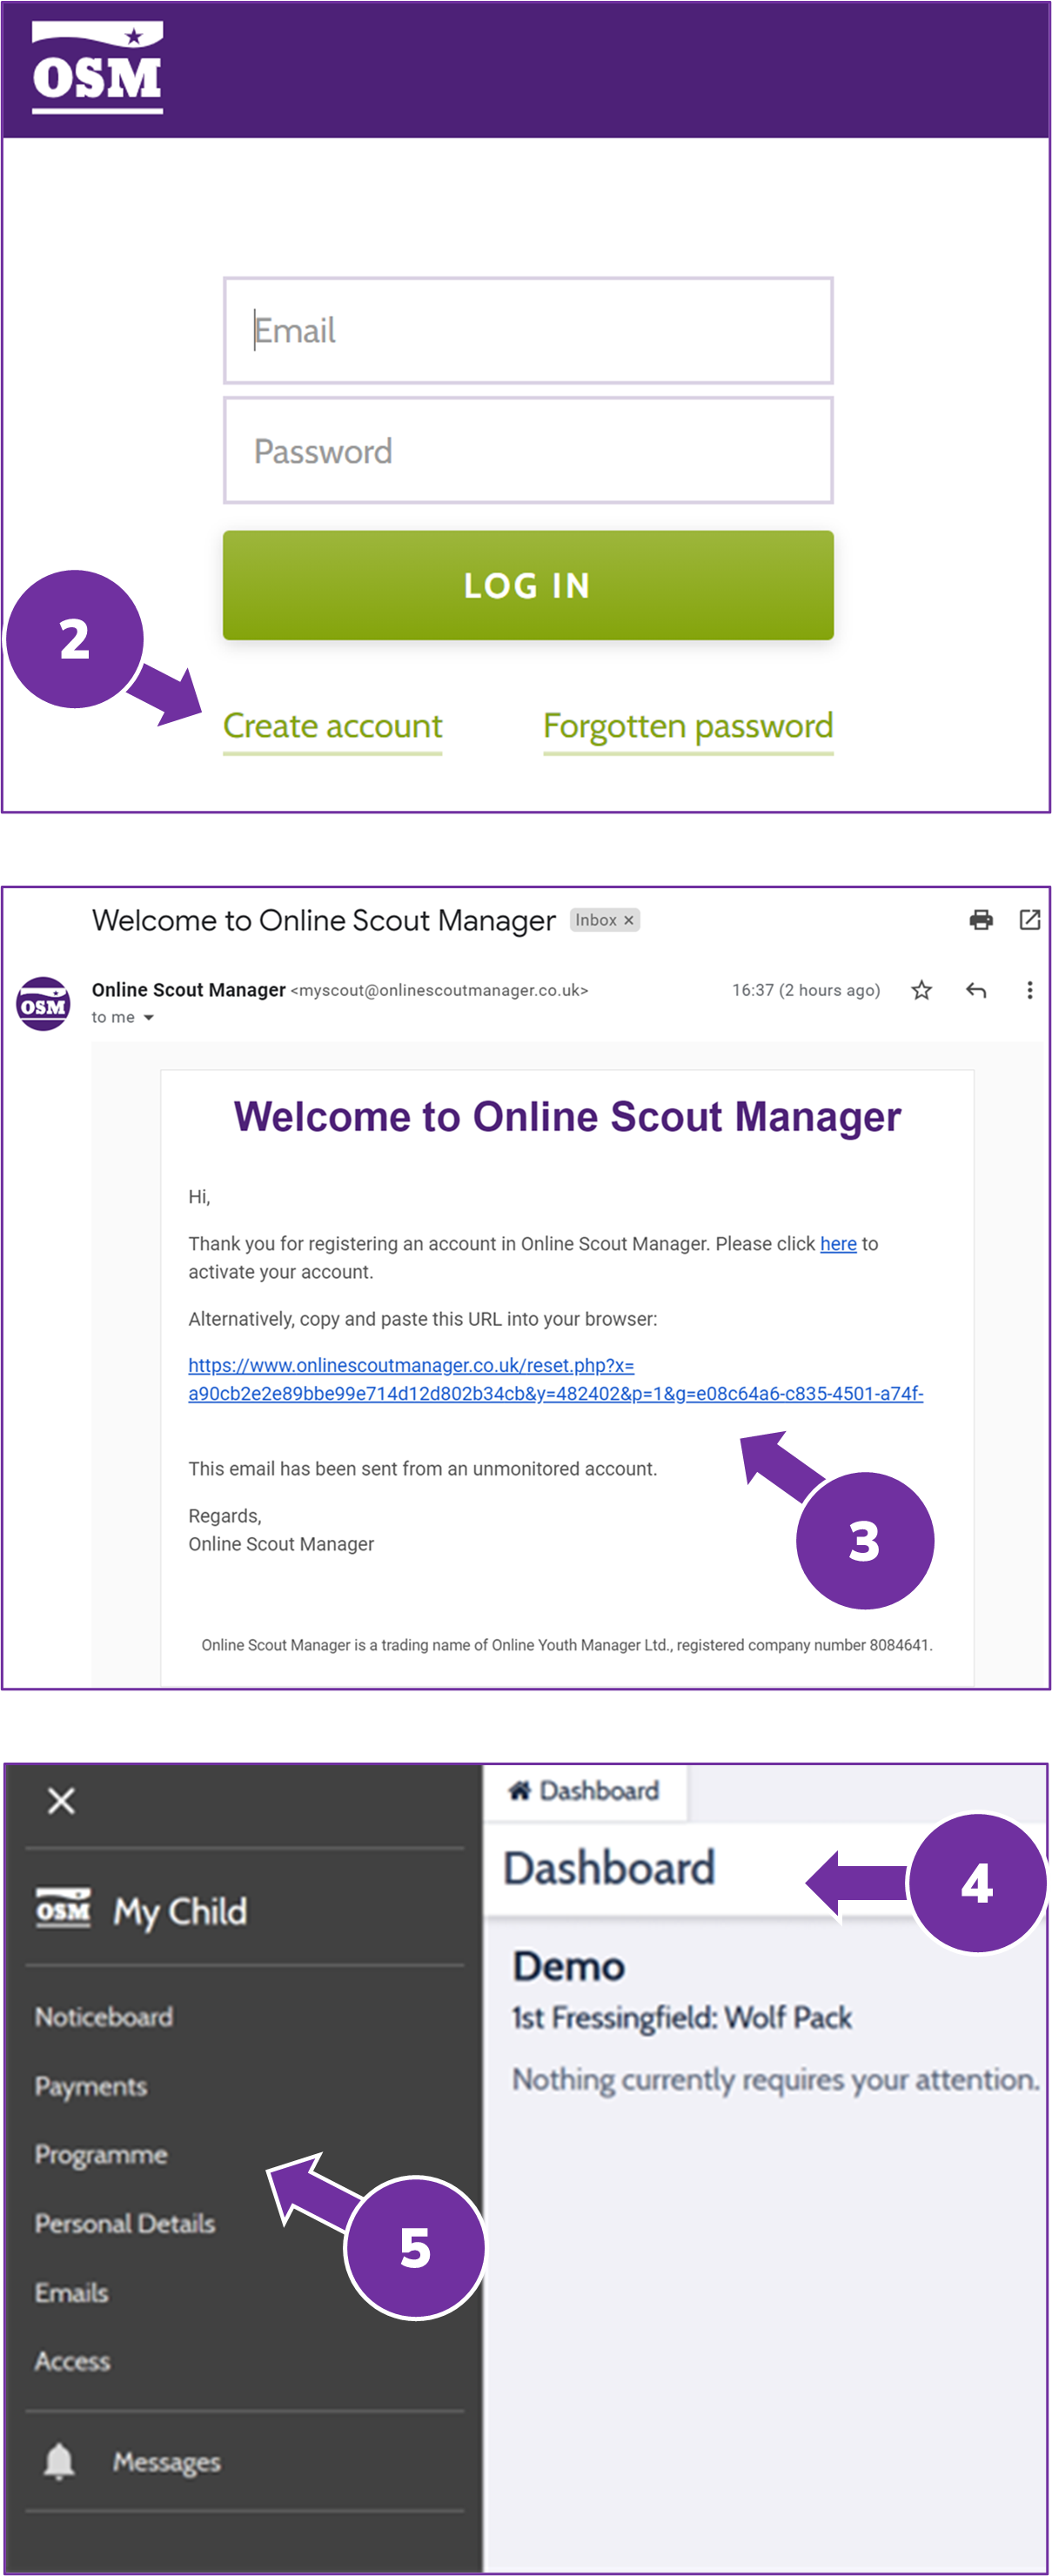Click the Create account link
Viewport: 1052px width, 2576px height.
tap(332, 726)
